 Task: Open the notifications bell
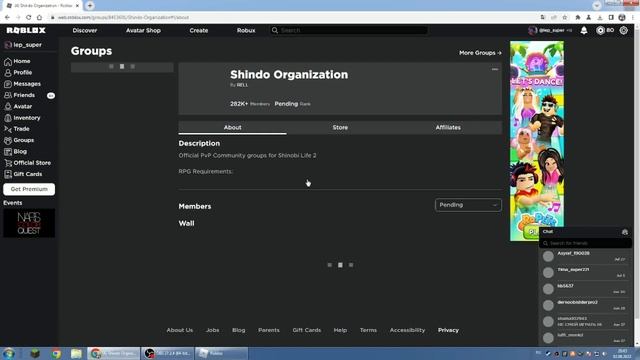pos(584,31)
